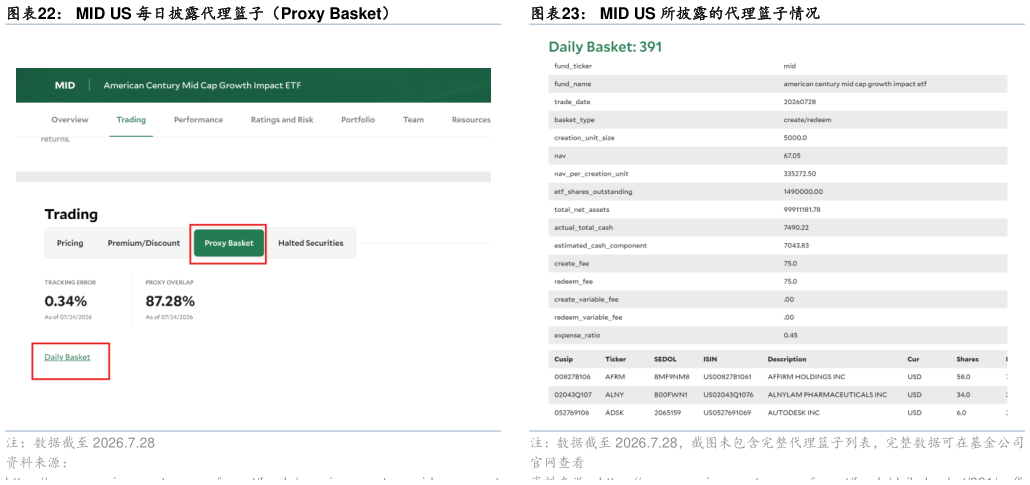This screenshot has width=1030, height=485.
Task: Select the Proxy Basket button
Action: (229, 243)
